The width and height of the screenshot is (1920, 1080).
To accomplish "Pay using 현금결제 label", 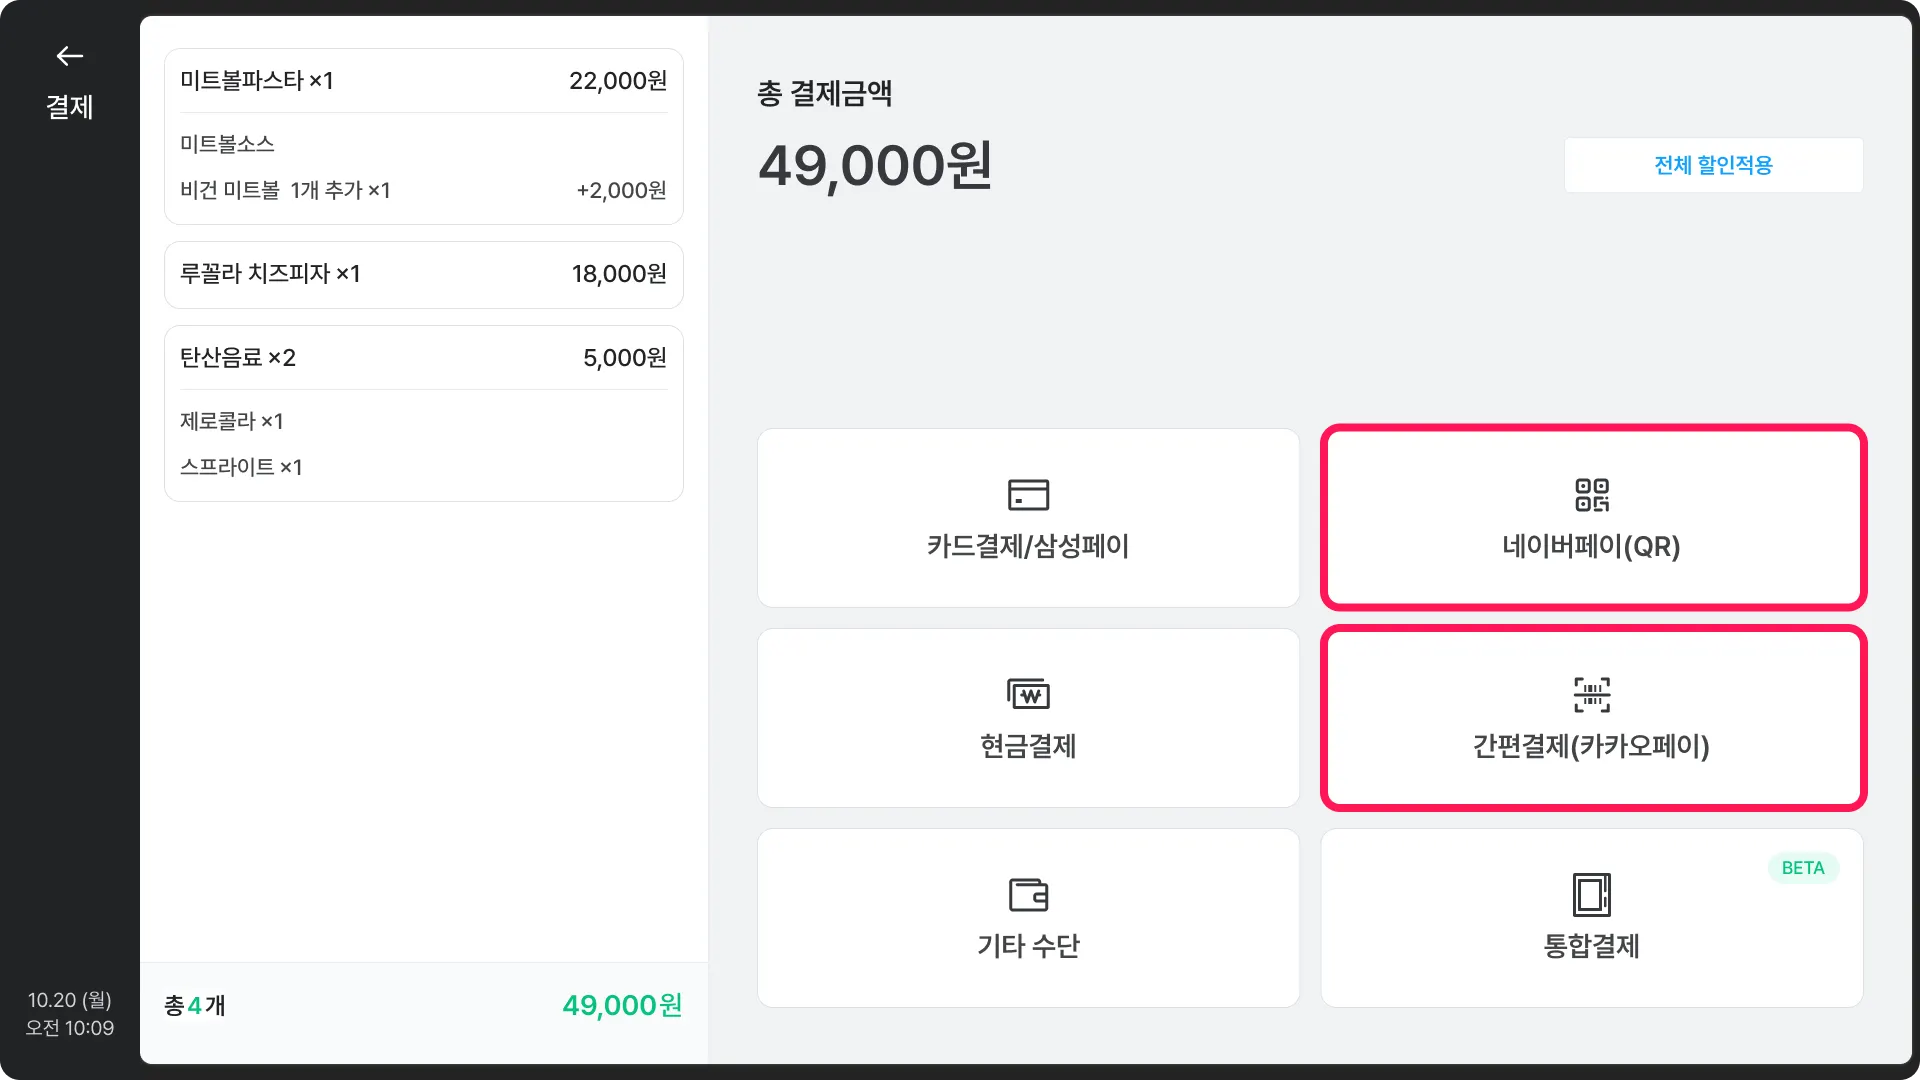I will [x=1028, y=746].
